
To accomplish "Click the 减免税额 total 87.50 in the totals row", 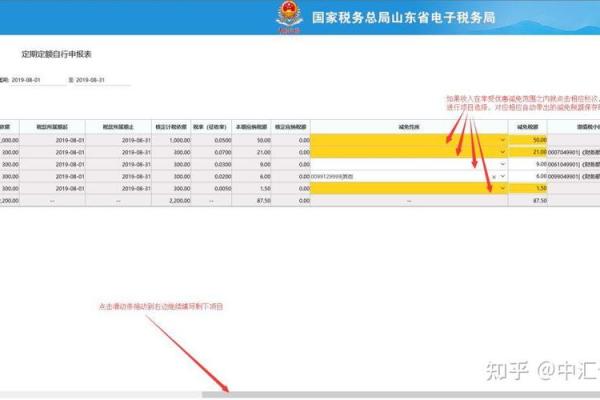I will tap(528, 200).
